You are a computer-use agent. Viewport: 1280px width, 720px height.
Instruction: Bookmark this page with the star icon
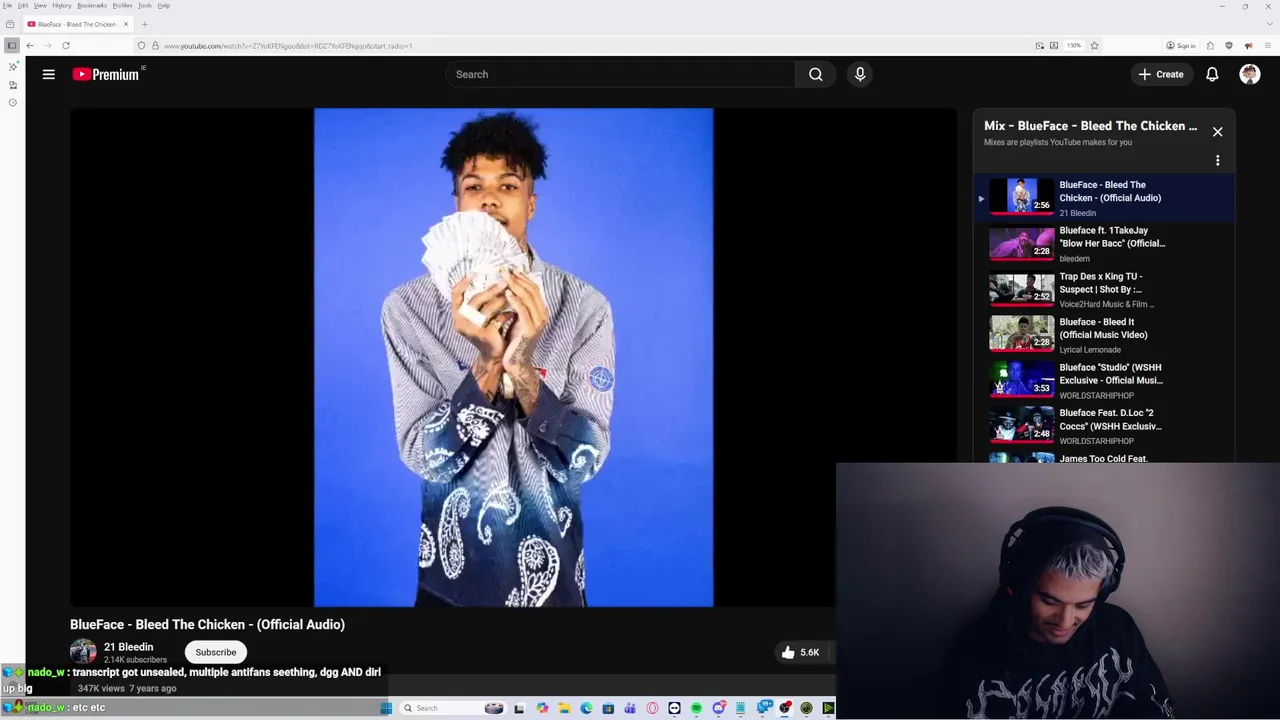(1094, 45)
